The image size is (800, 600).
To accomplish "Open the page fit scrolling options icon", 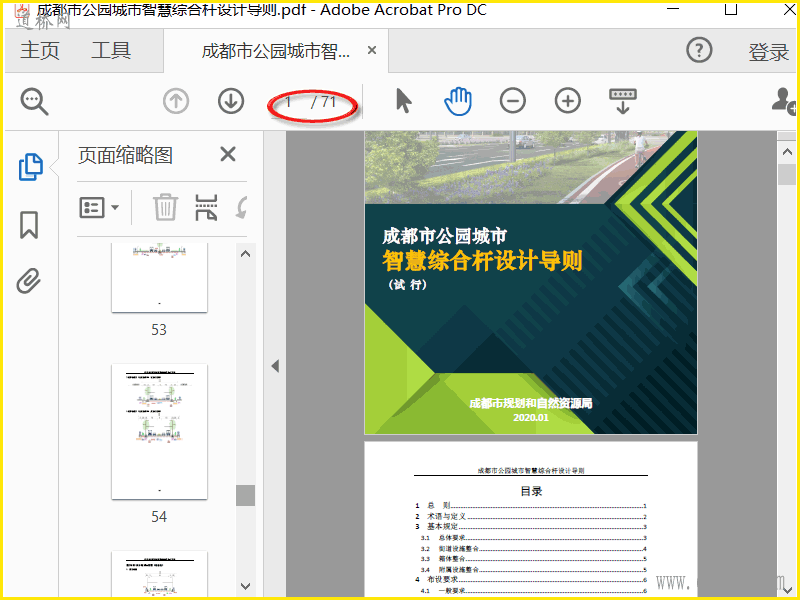I will pyautogui.click(x=622, y=101).
